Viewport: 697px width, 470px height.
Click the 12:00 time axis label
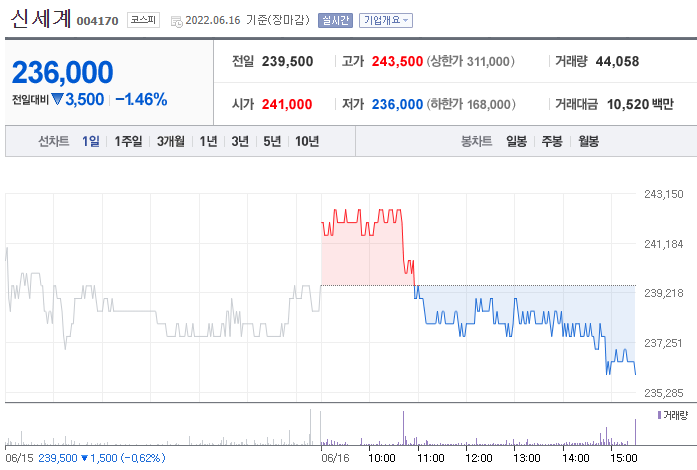click(479, 458)
